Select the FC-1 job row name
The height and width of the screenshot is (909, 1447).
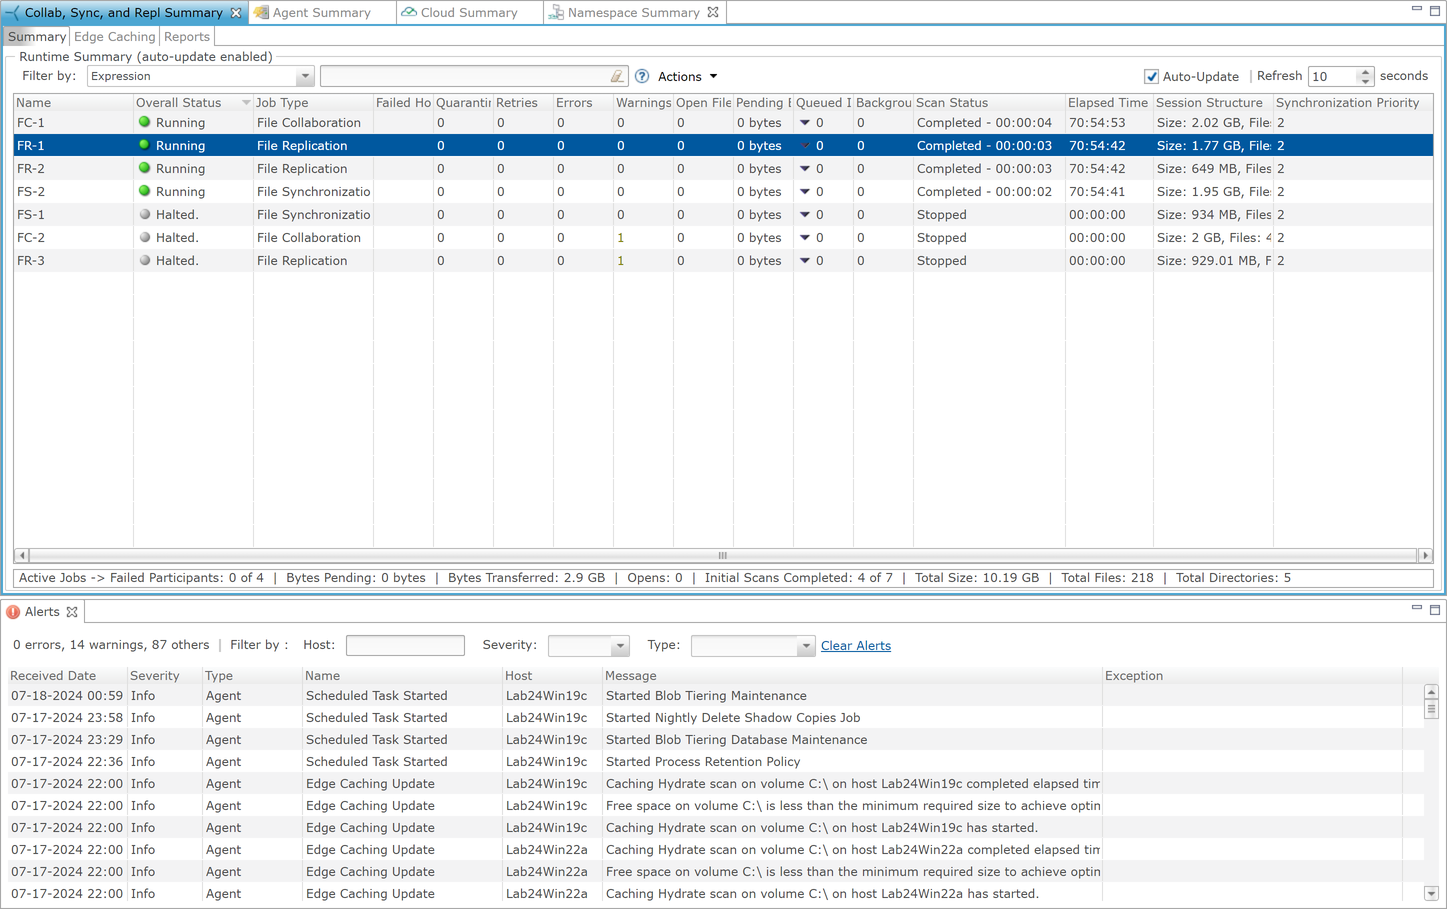[x=31, y=123]
